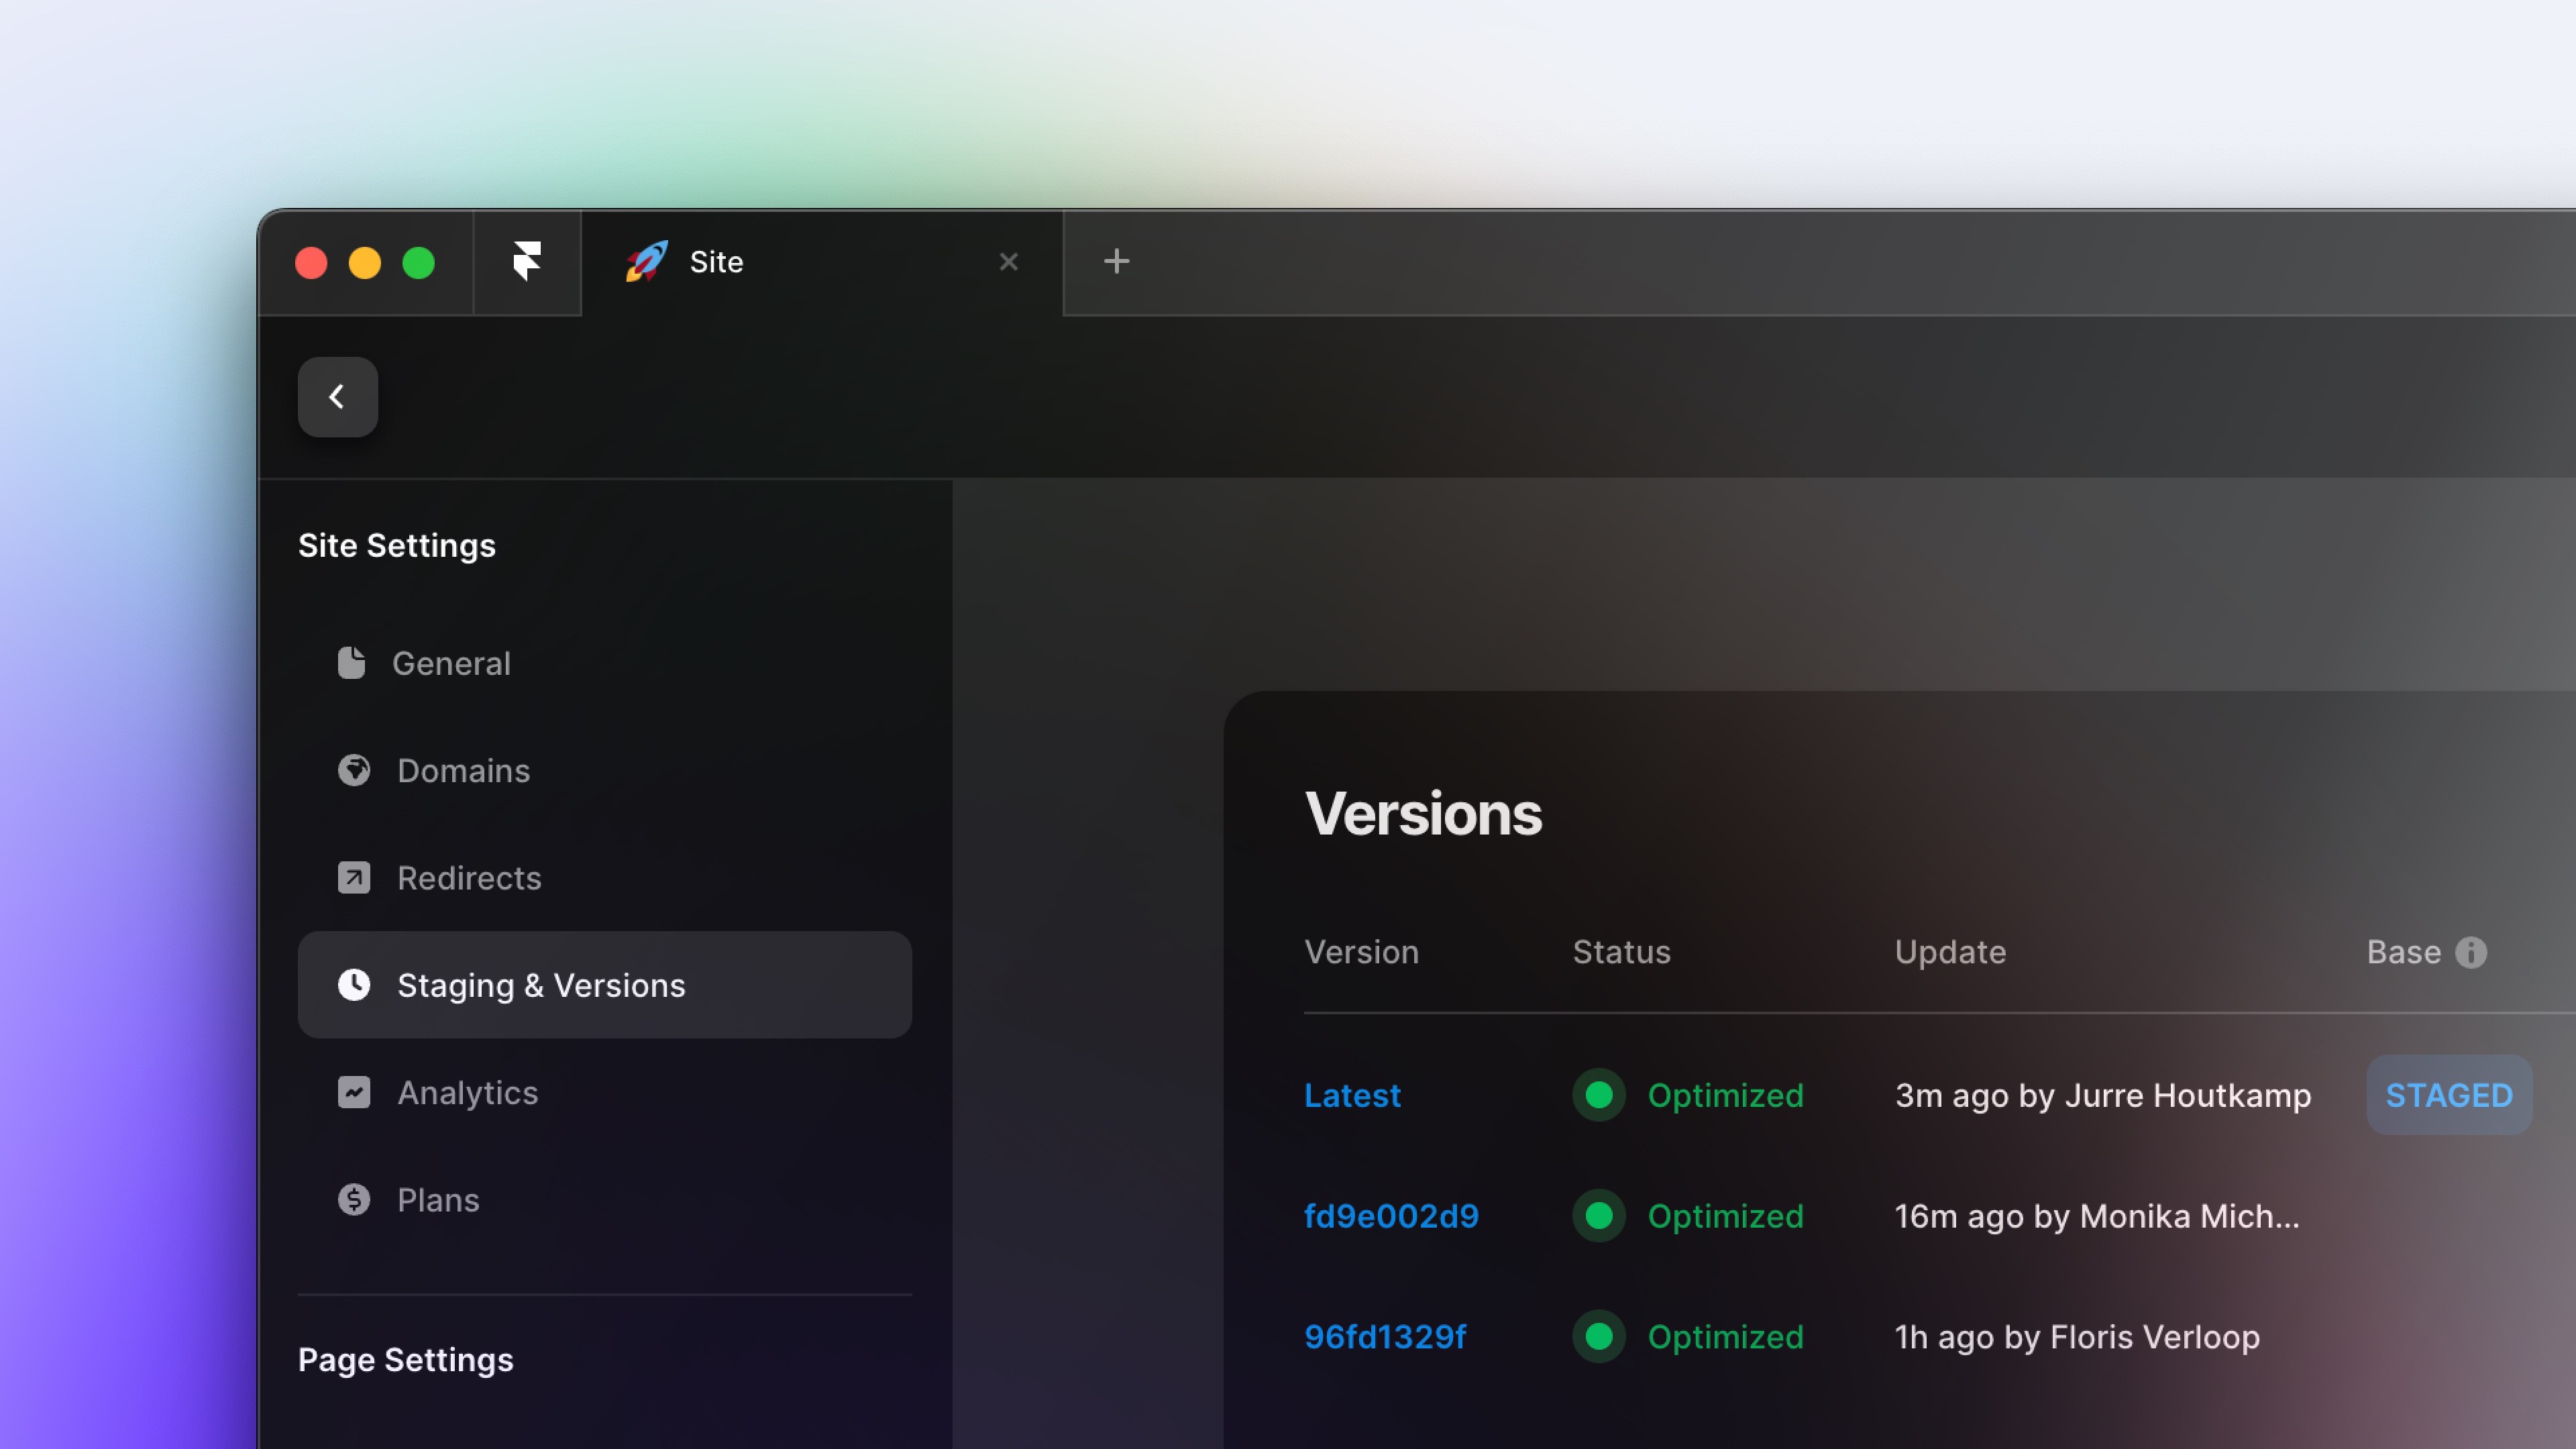
Task: Click the back chevron button
Action: (338, 397)
